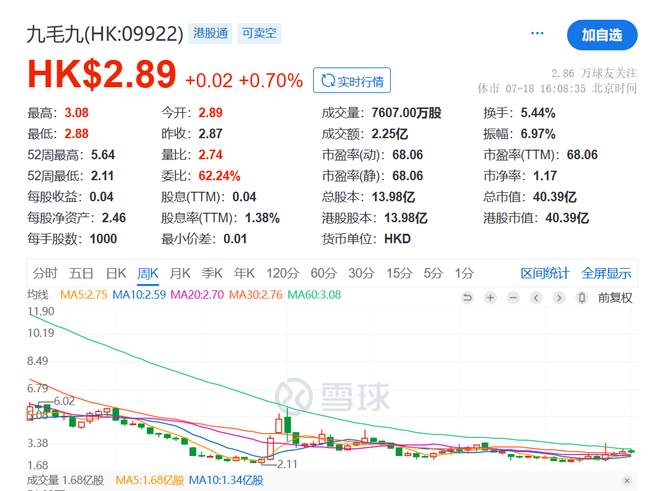This screenshot has height=491, width=660.
Task: Switch to the 季K chart tab
Action: [212, 273]
